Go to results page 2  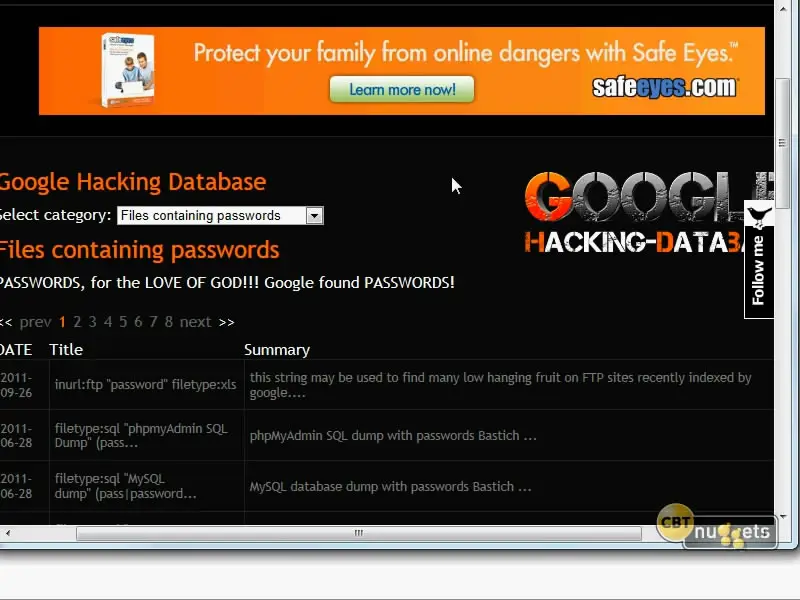coord(77,322)
